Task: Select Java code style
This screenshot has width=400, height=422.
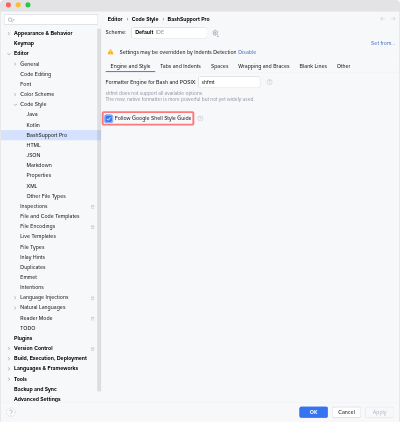Action: point(32,114)
